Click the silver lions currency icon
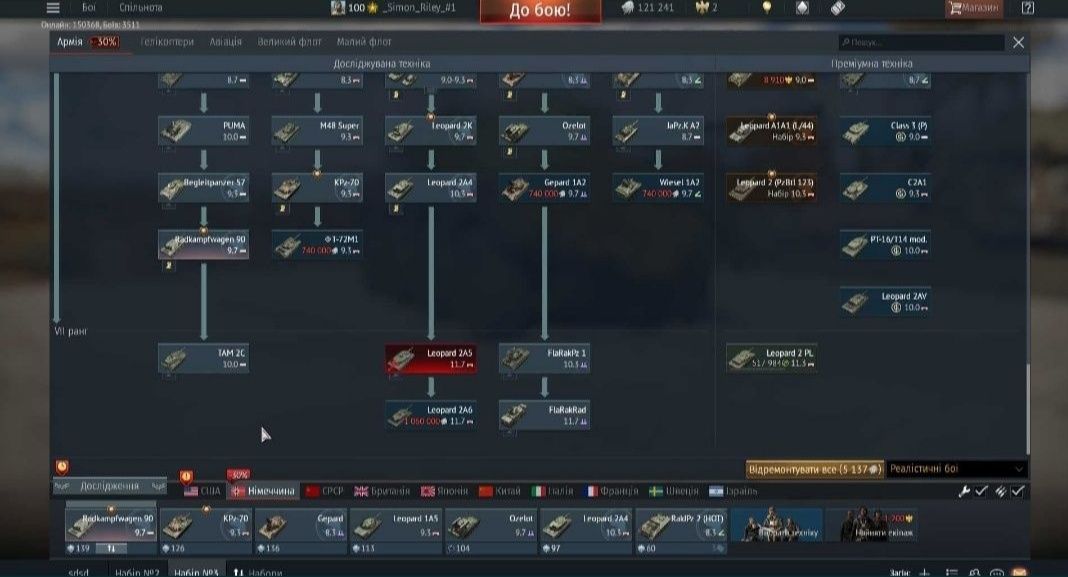 (x=627, y=7)
